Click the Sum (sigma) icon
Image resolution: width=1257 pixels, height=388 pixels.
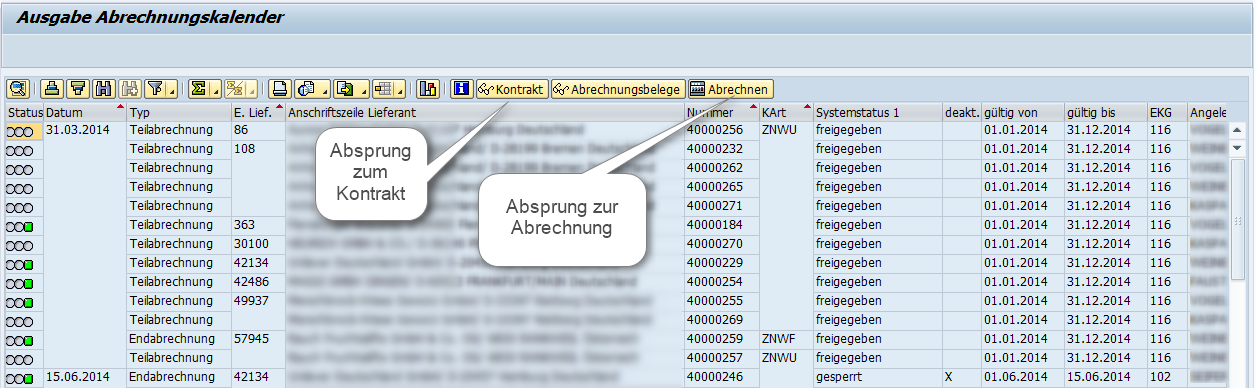199,89
